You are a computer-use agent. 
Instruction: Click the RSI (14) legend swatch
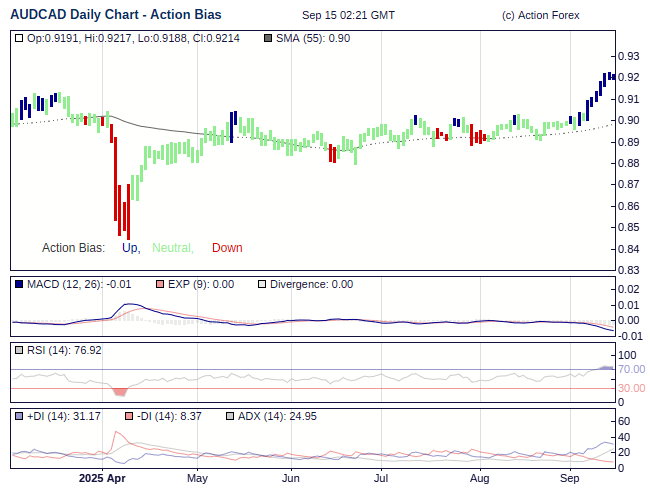pos(20,350)
